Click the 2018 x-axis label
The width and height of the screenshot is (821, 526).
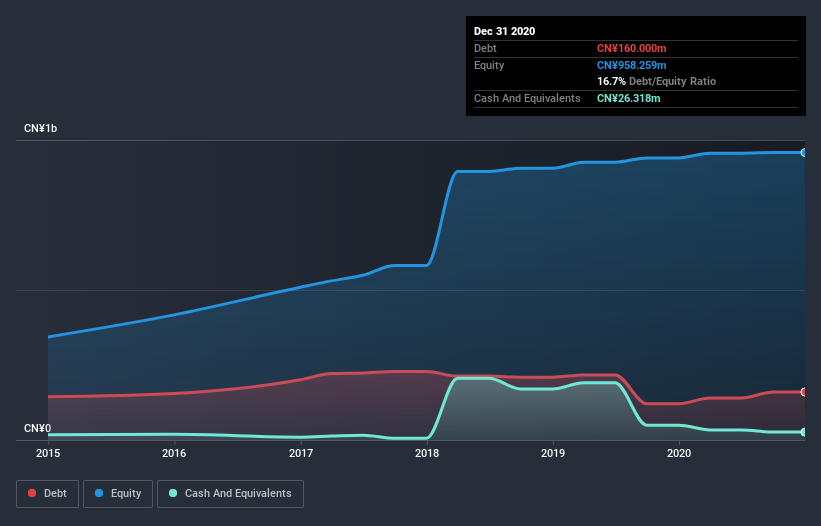click(x=427, y=453)
